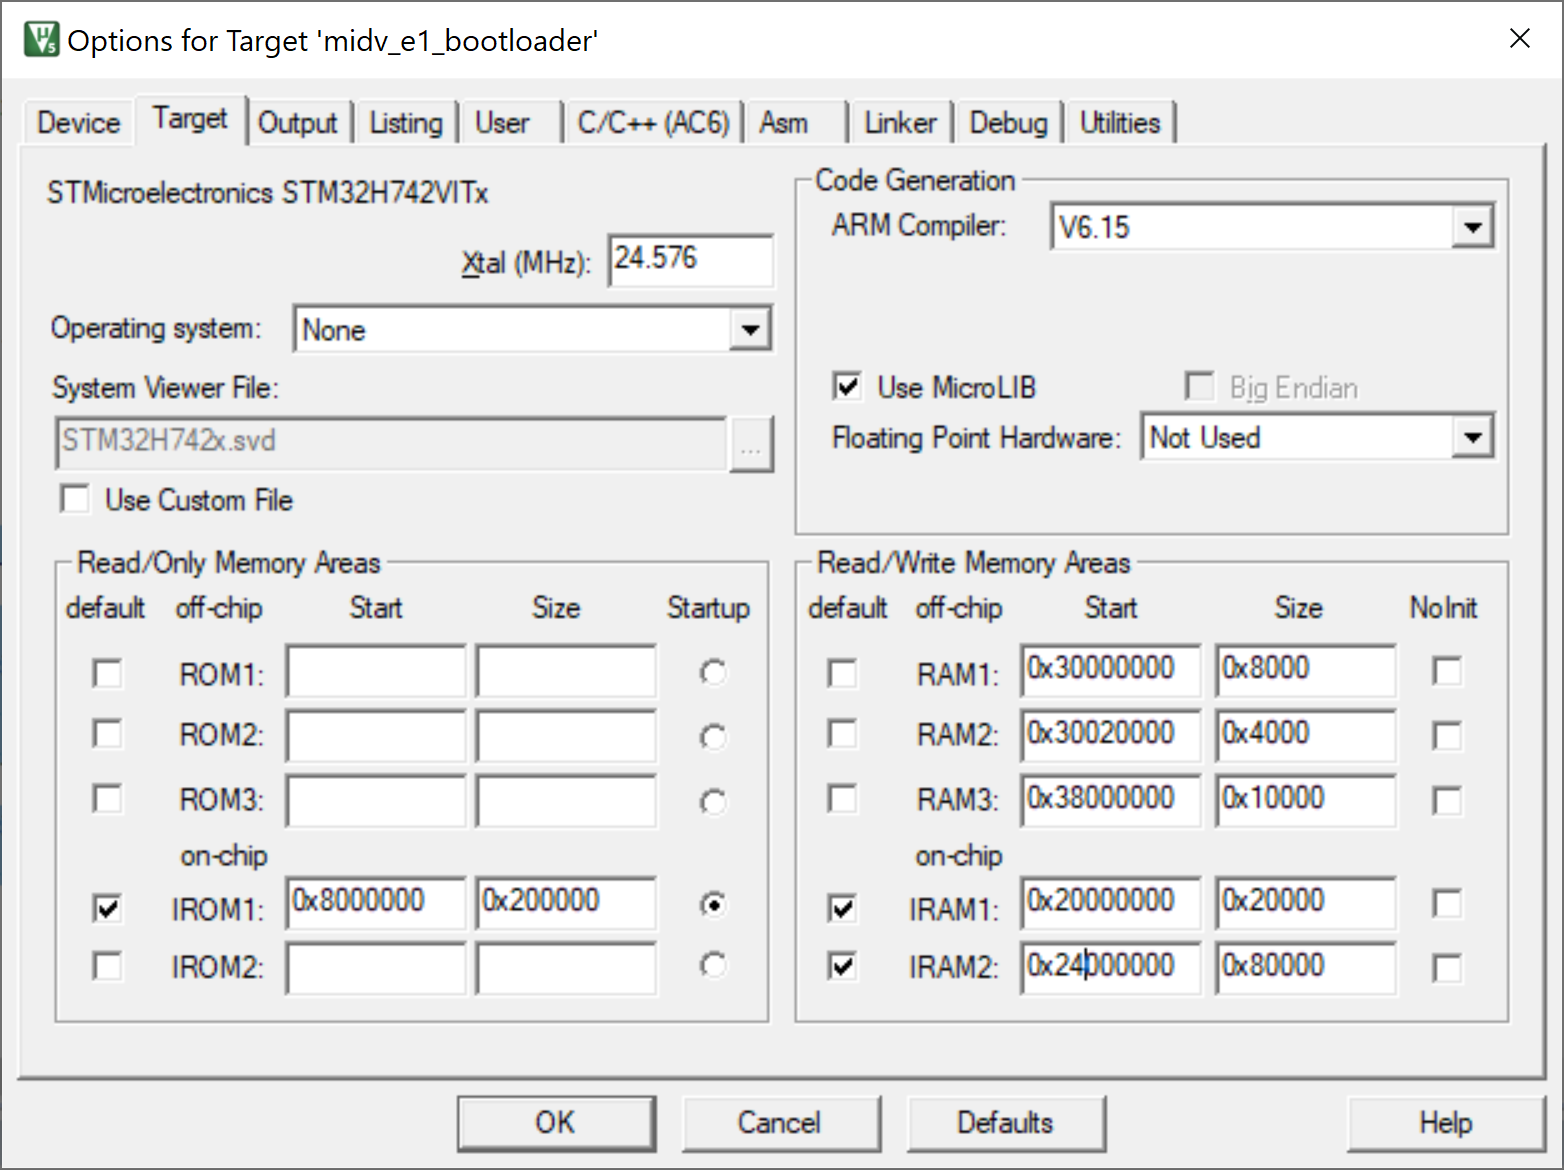Screen dimensions: 1564x1170
Task: Check the ROM1 default checkbox
Action: (x=107, y=673)
